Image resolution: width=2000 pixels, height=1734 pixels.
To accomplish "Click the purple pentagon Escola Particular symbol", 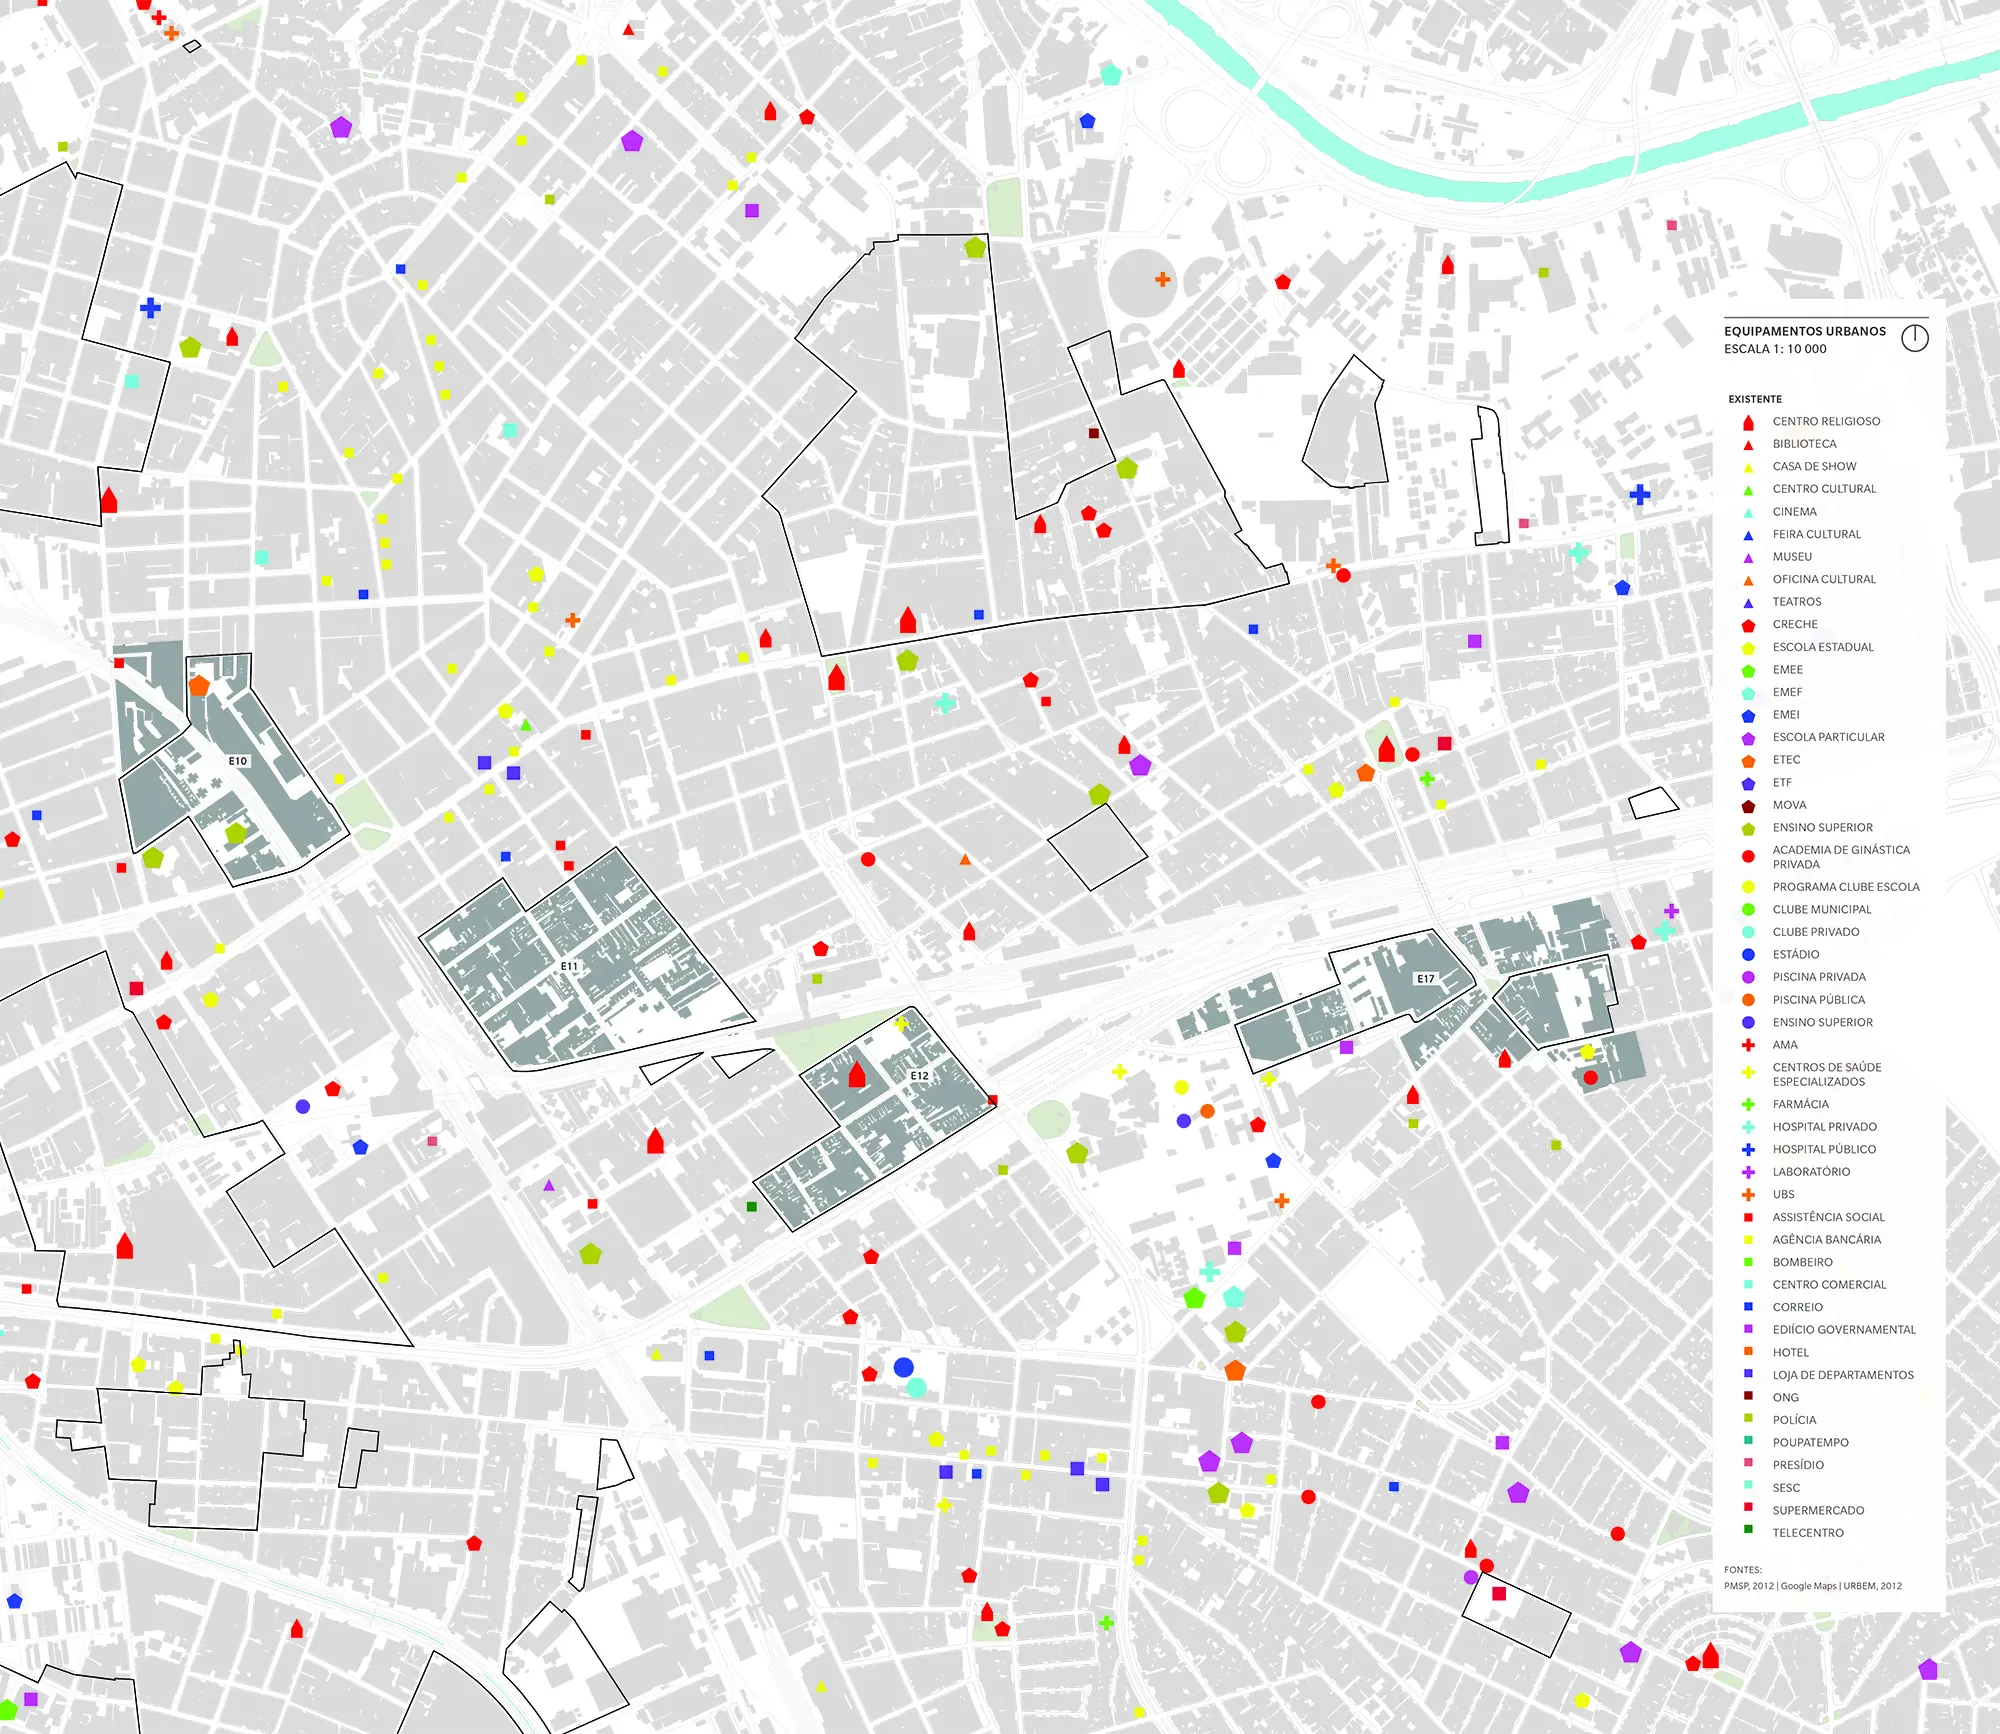I will [1748, 738].
